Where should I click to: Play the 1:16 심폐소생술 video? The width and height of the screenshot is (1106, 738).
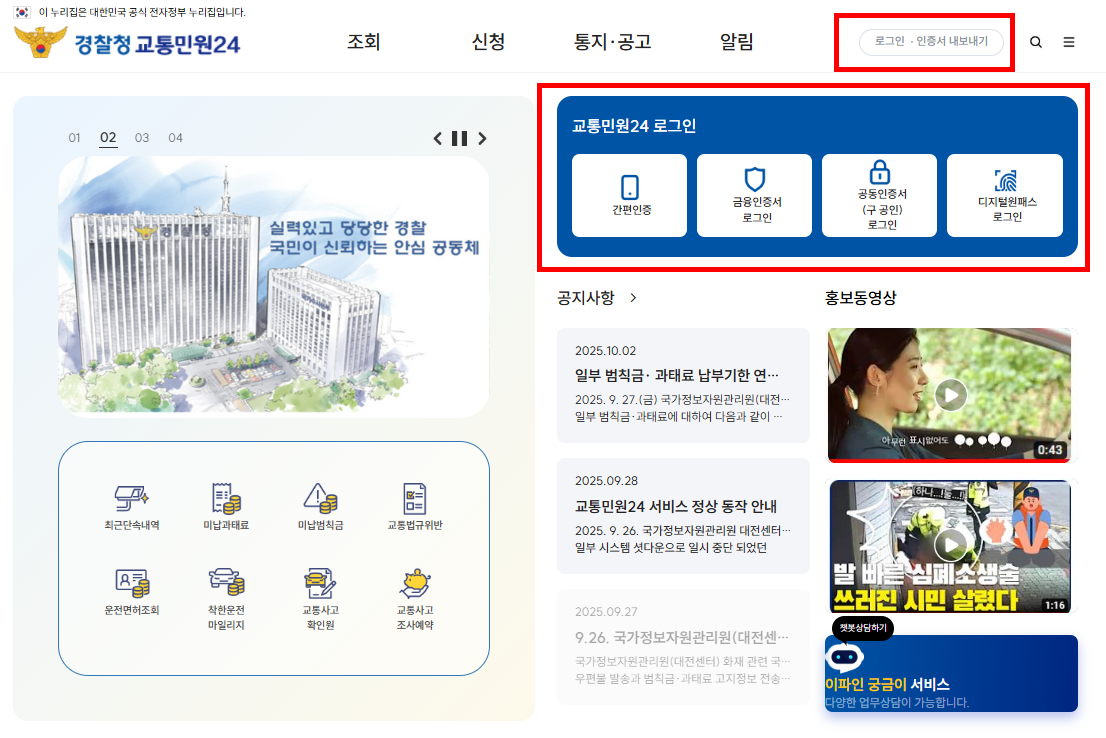click(949, 546)
